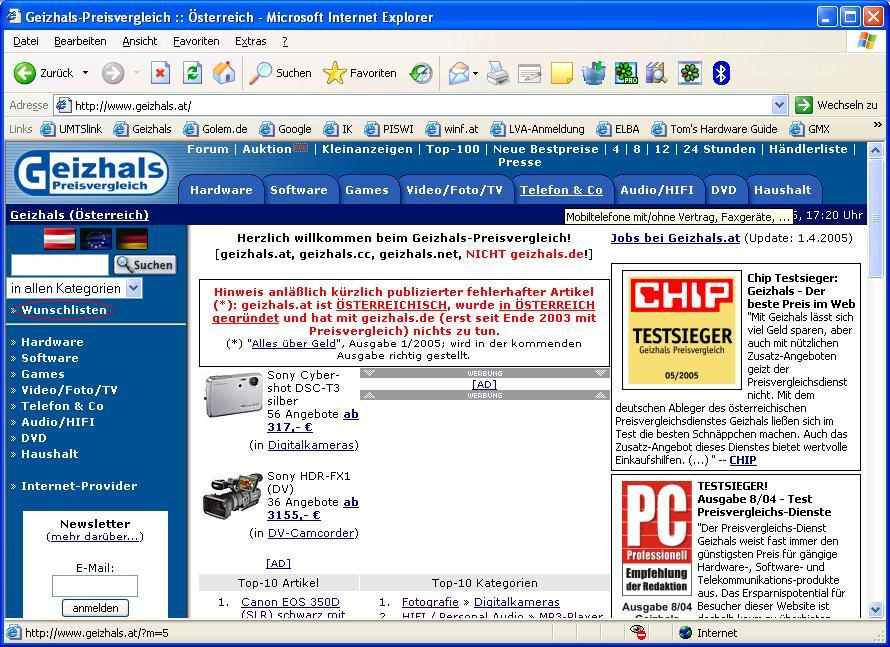Select the Austrian flag icon
890x647 pixels.
[60, 239]
